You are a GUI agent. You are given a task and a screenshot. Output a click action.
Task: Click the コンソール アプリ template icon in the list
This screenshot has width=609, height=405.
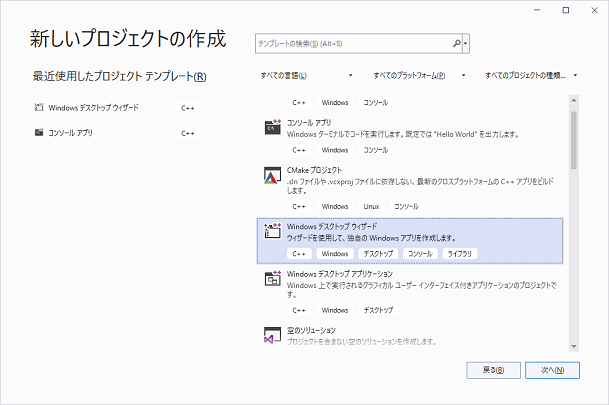(273, 127)
